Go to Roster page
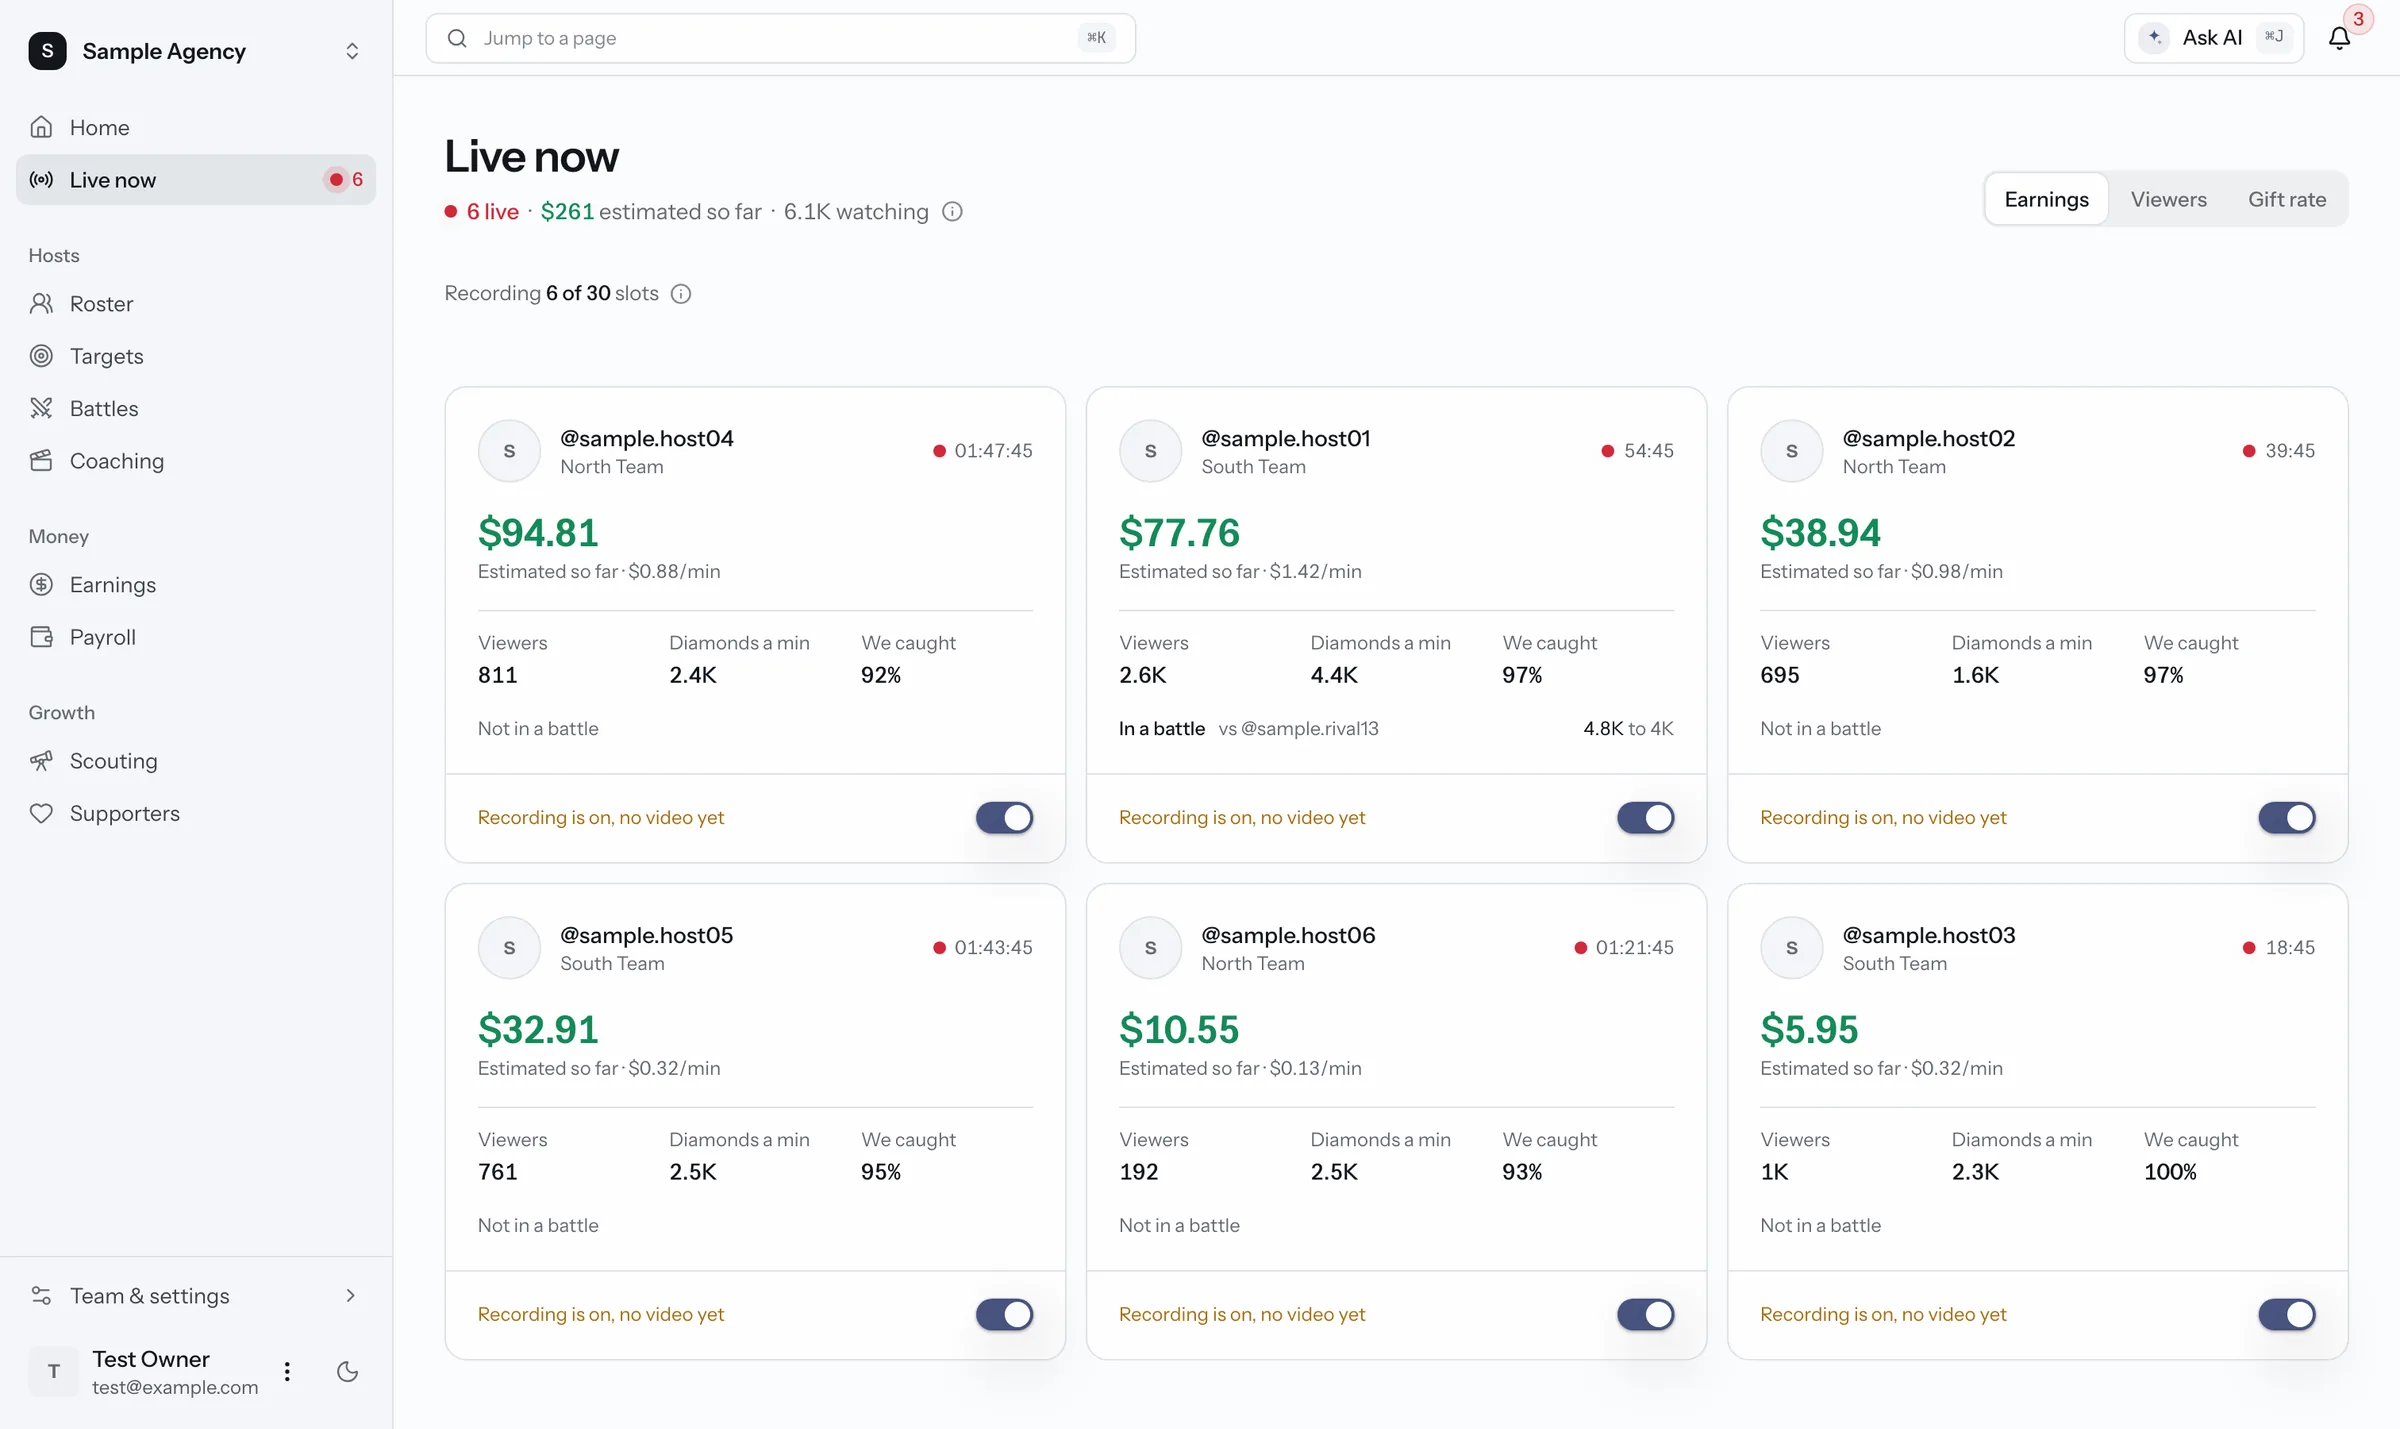Viewport: 2400px width, 1429px height. pos(196,303)
